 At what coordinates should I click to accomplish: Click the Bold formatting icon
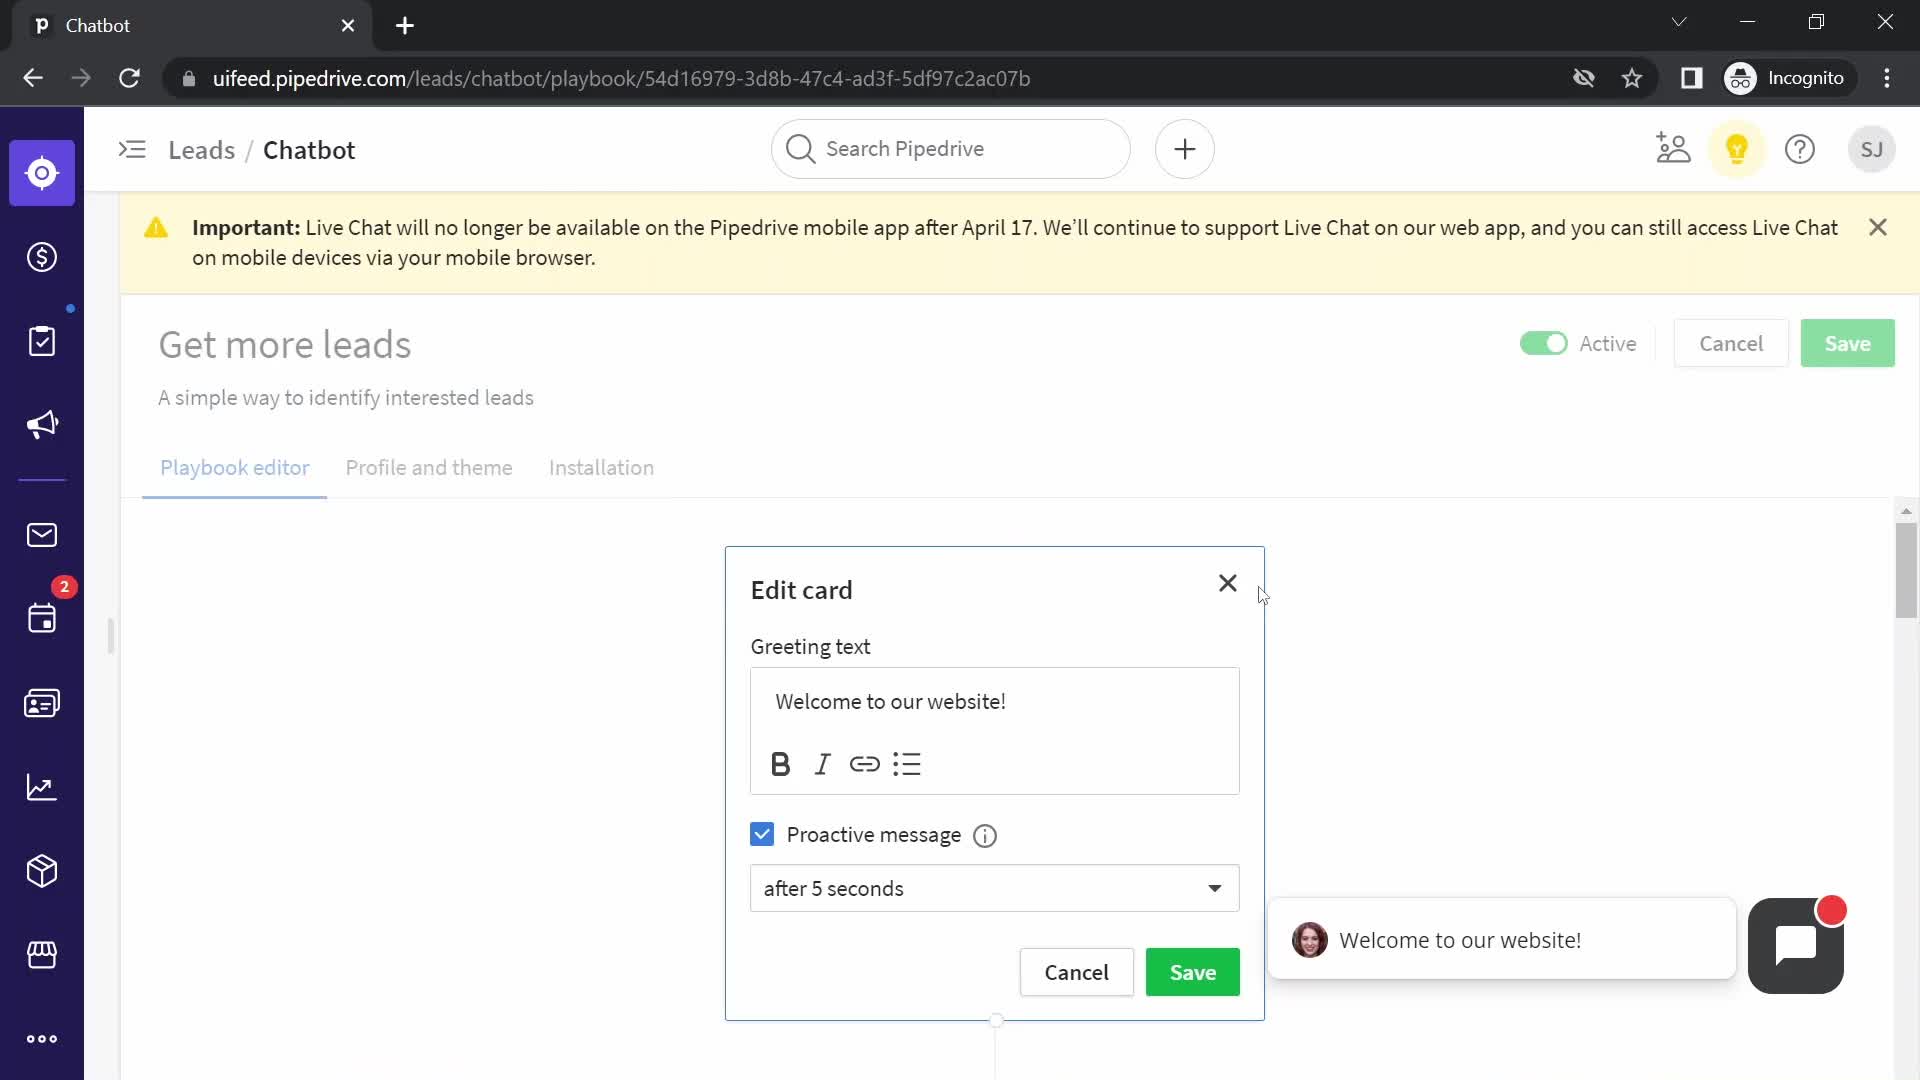click(779, 765)
